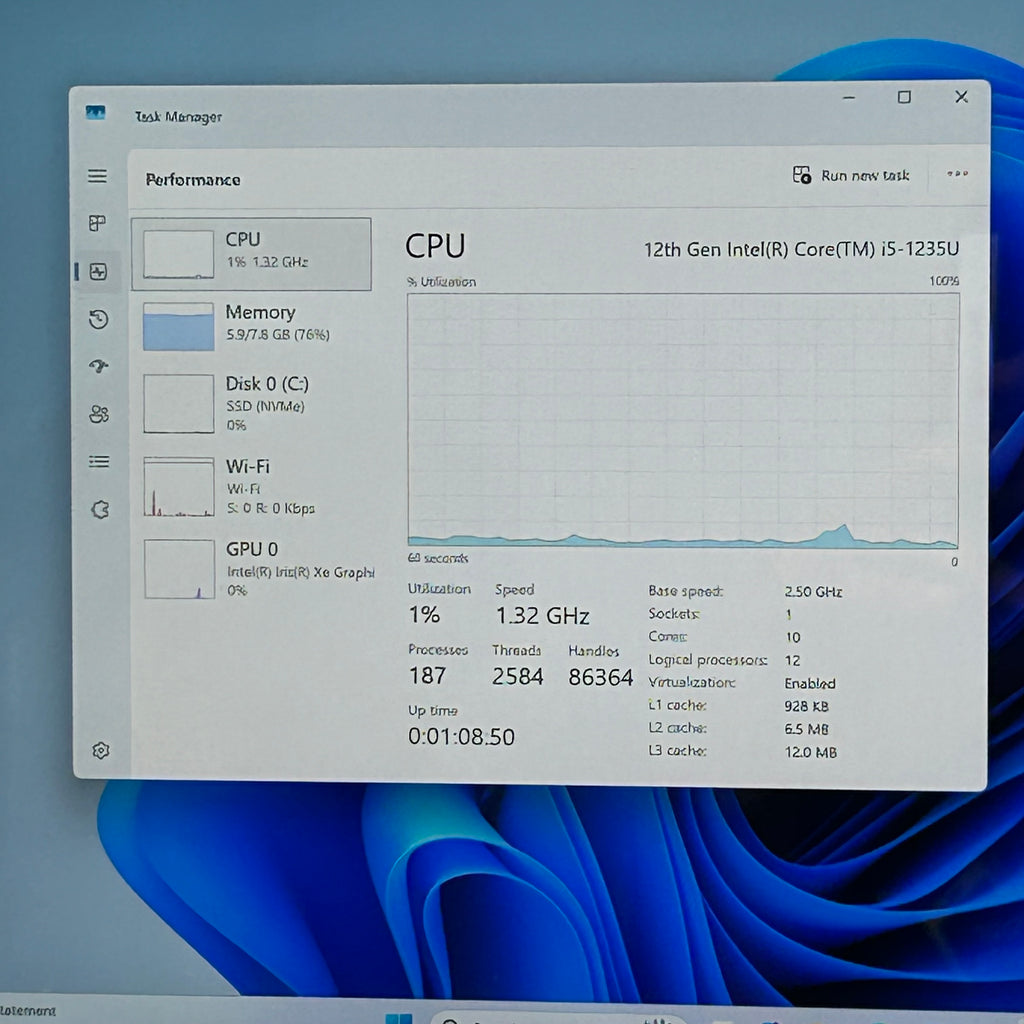Click the L1 cache 928 KB value
Viewport: 1024px width, 1024px height.
807,706
